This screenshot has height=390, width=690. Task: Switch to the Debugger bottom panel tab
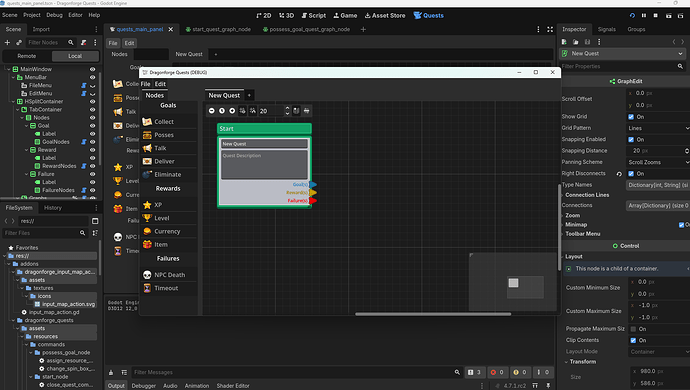tap(143, 386)
